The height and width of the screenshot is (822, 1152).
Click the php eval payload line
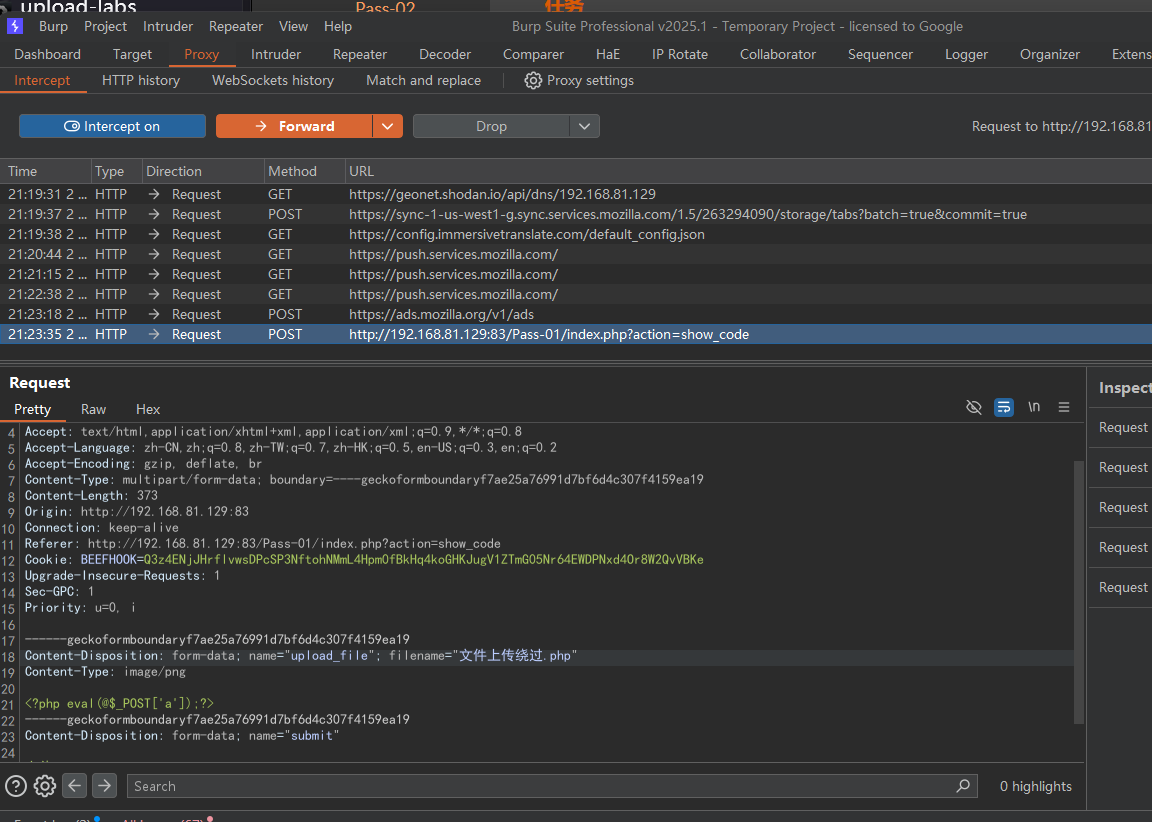tap(119, 704)
